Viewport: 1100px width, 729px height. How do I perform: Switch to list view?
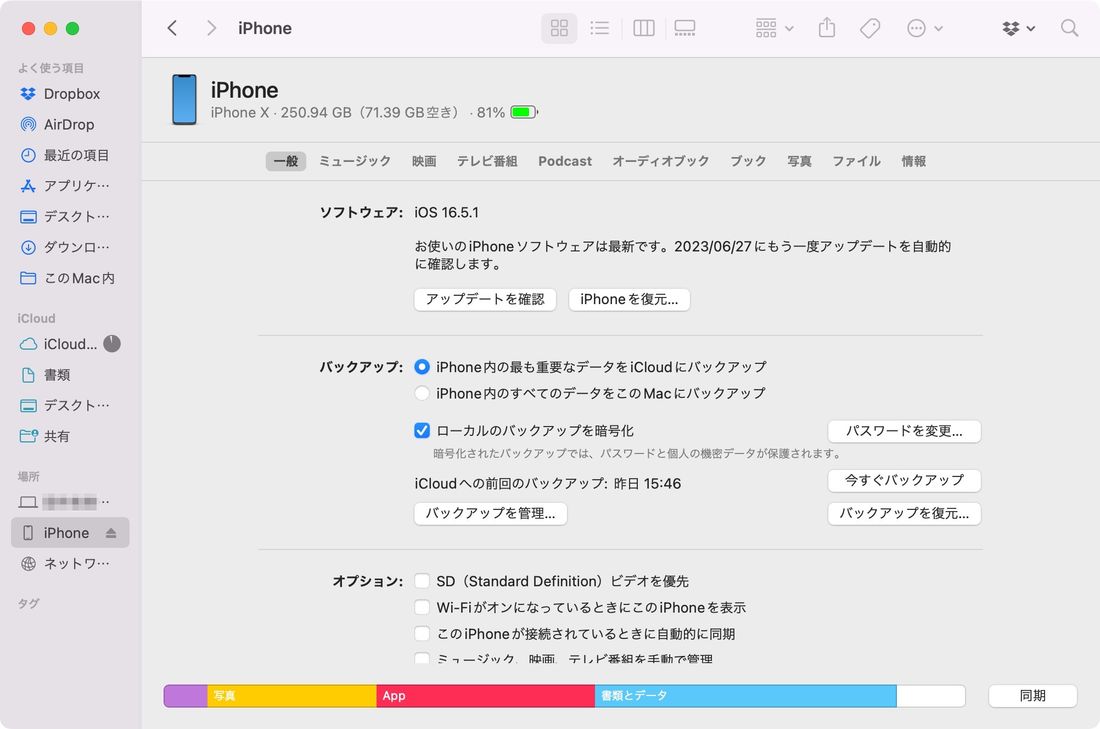point(600,28)
